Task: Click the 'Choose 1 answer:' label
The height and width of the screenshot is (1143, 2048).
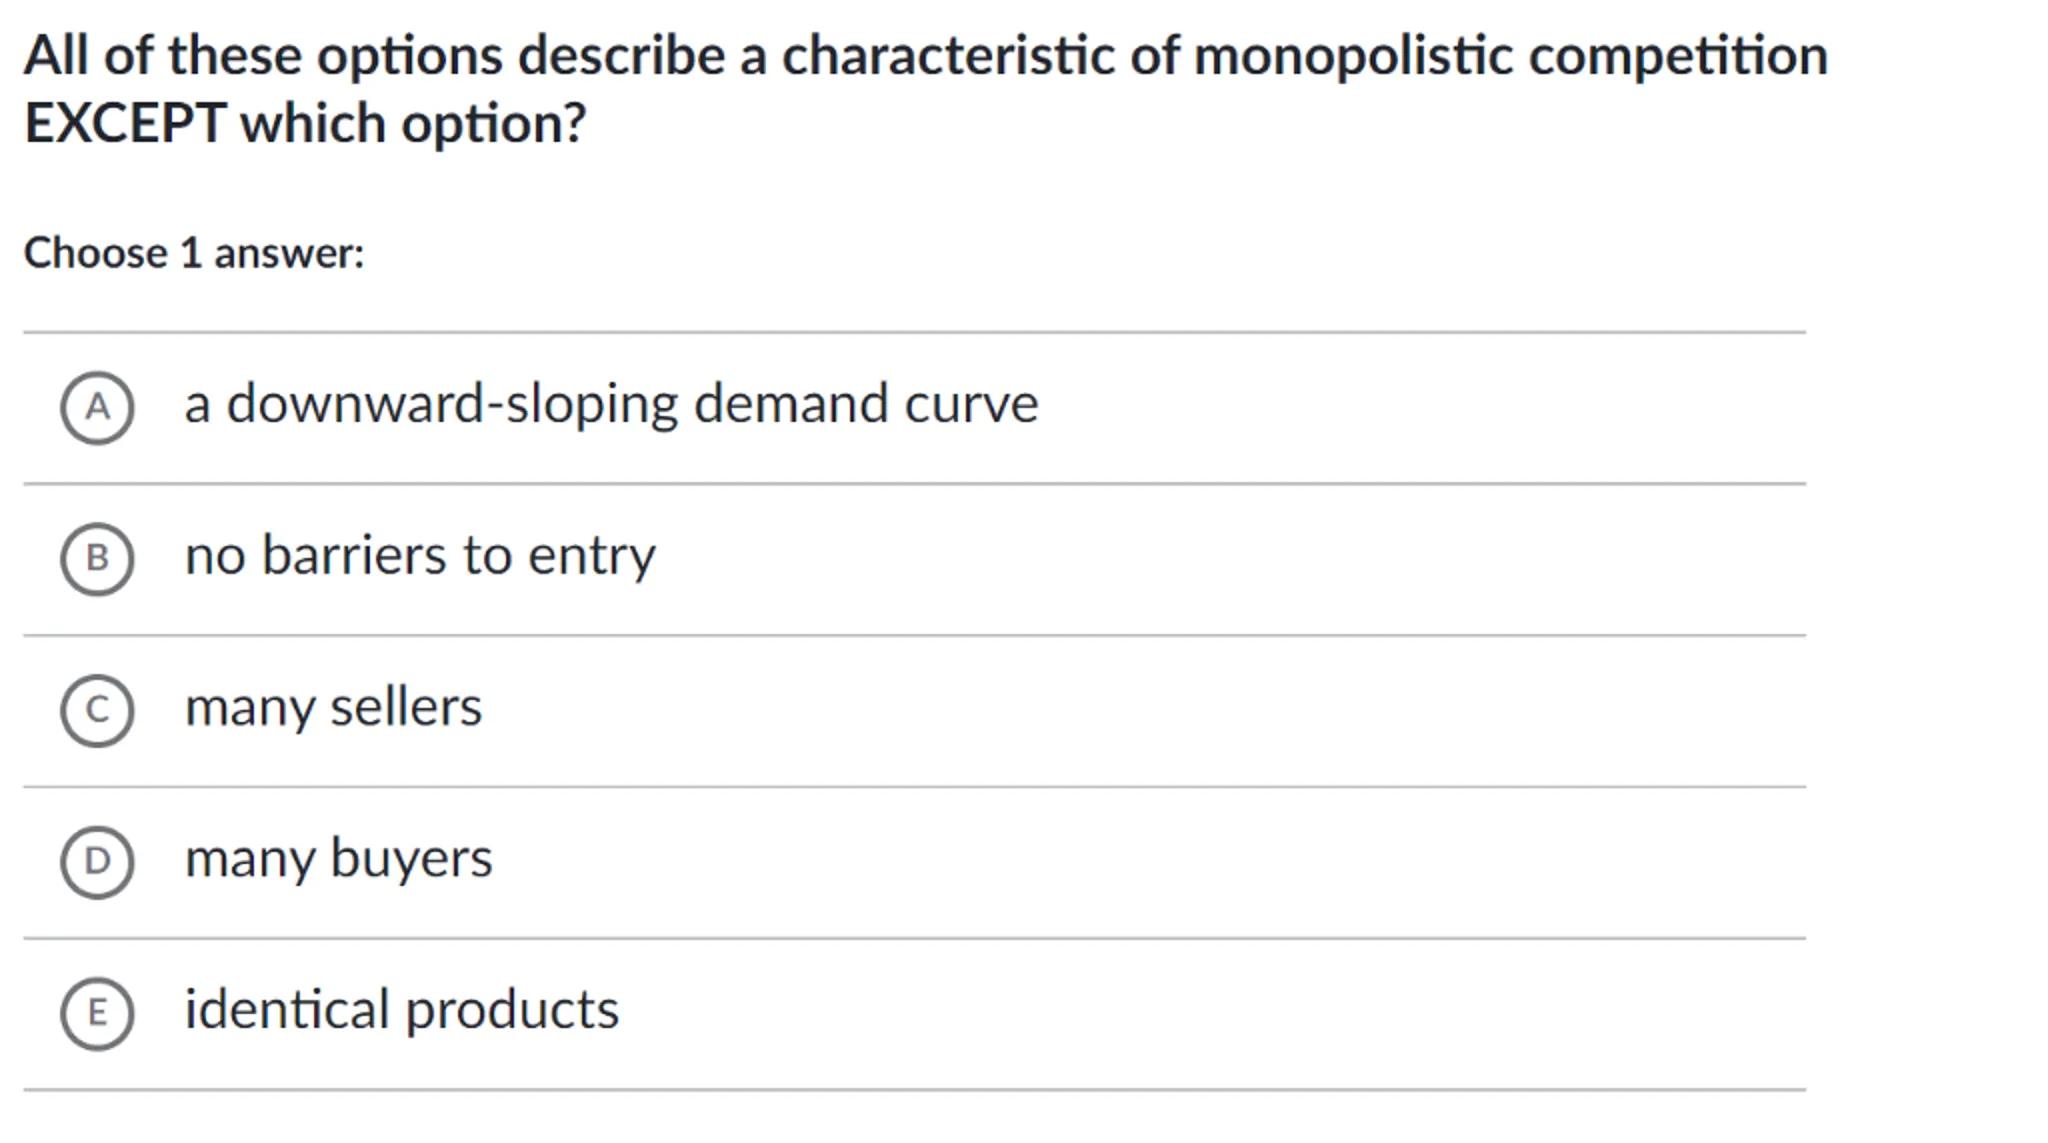Action: pyautogui.click(x=194, y=253)
